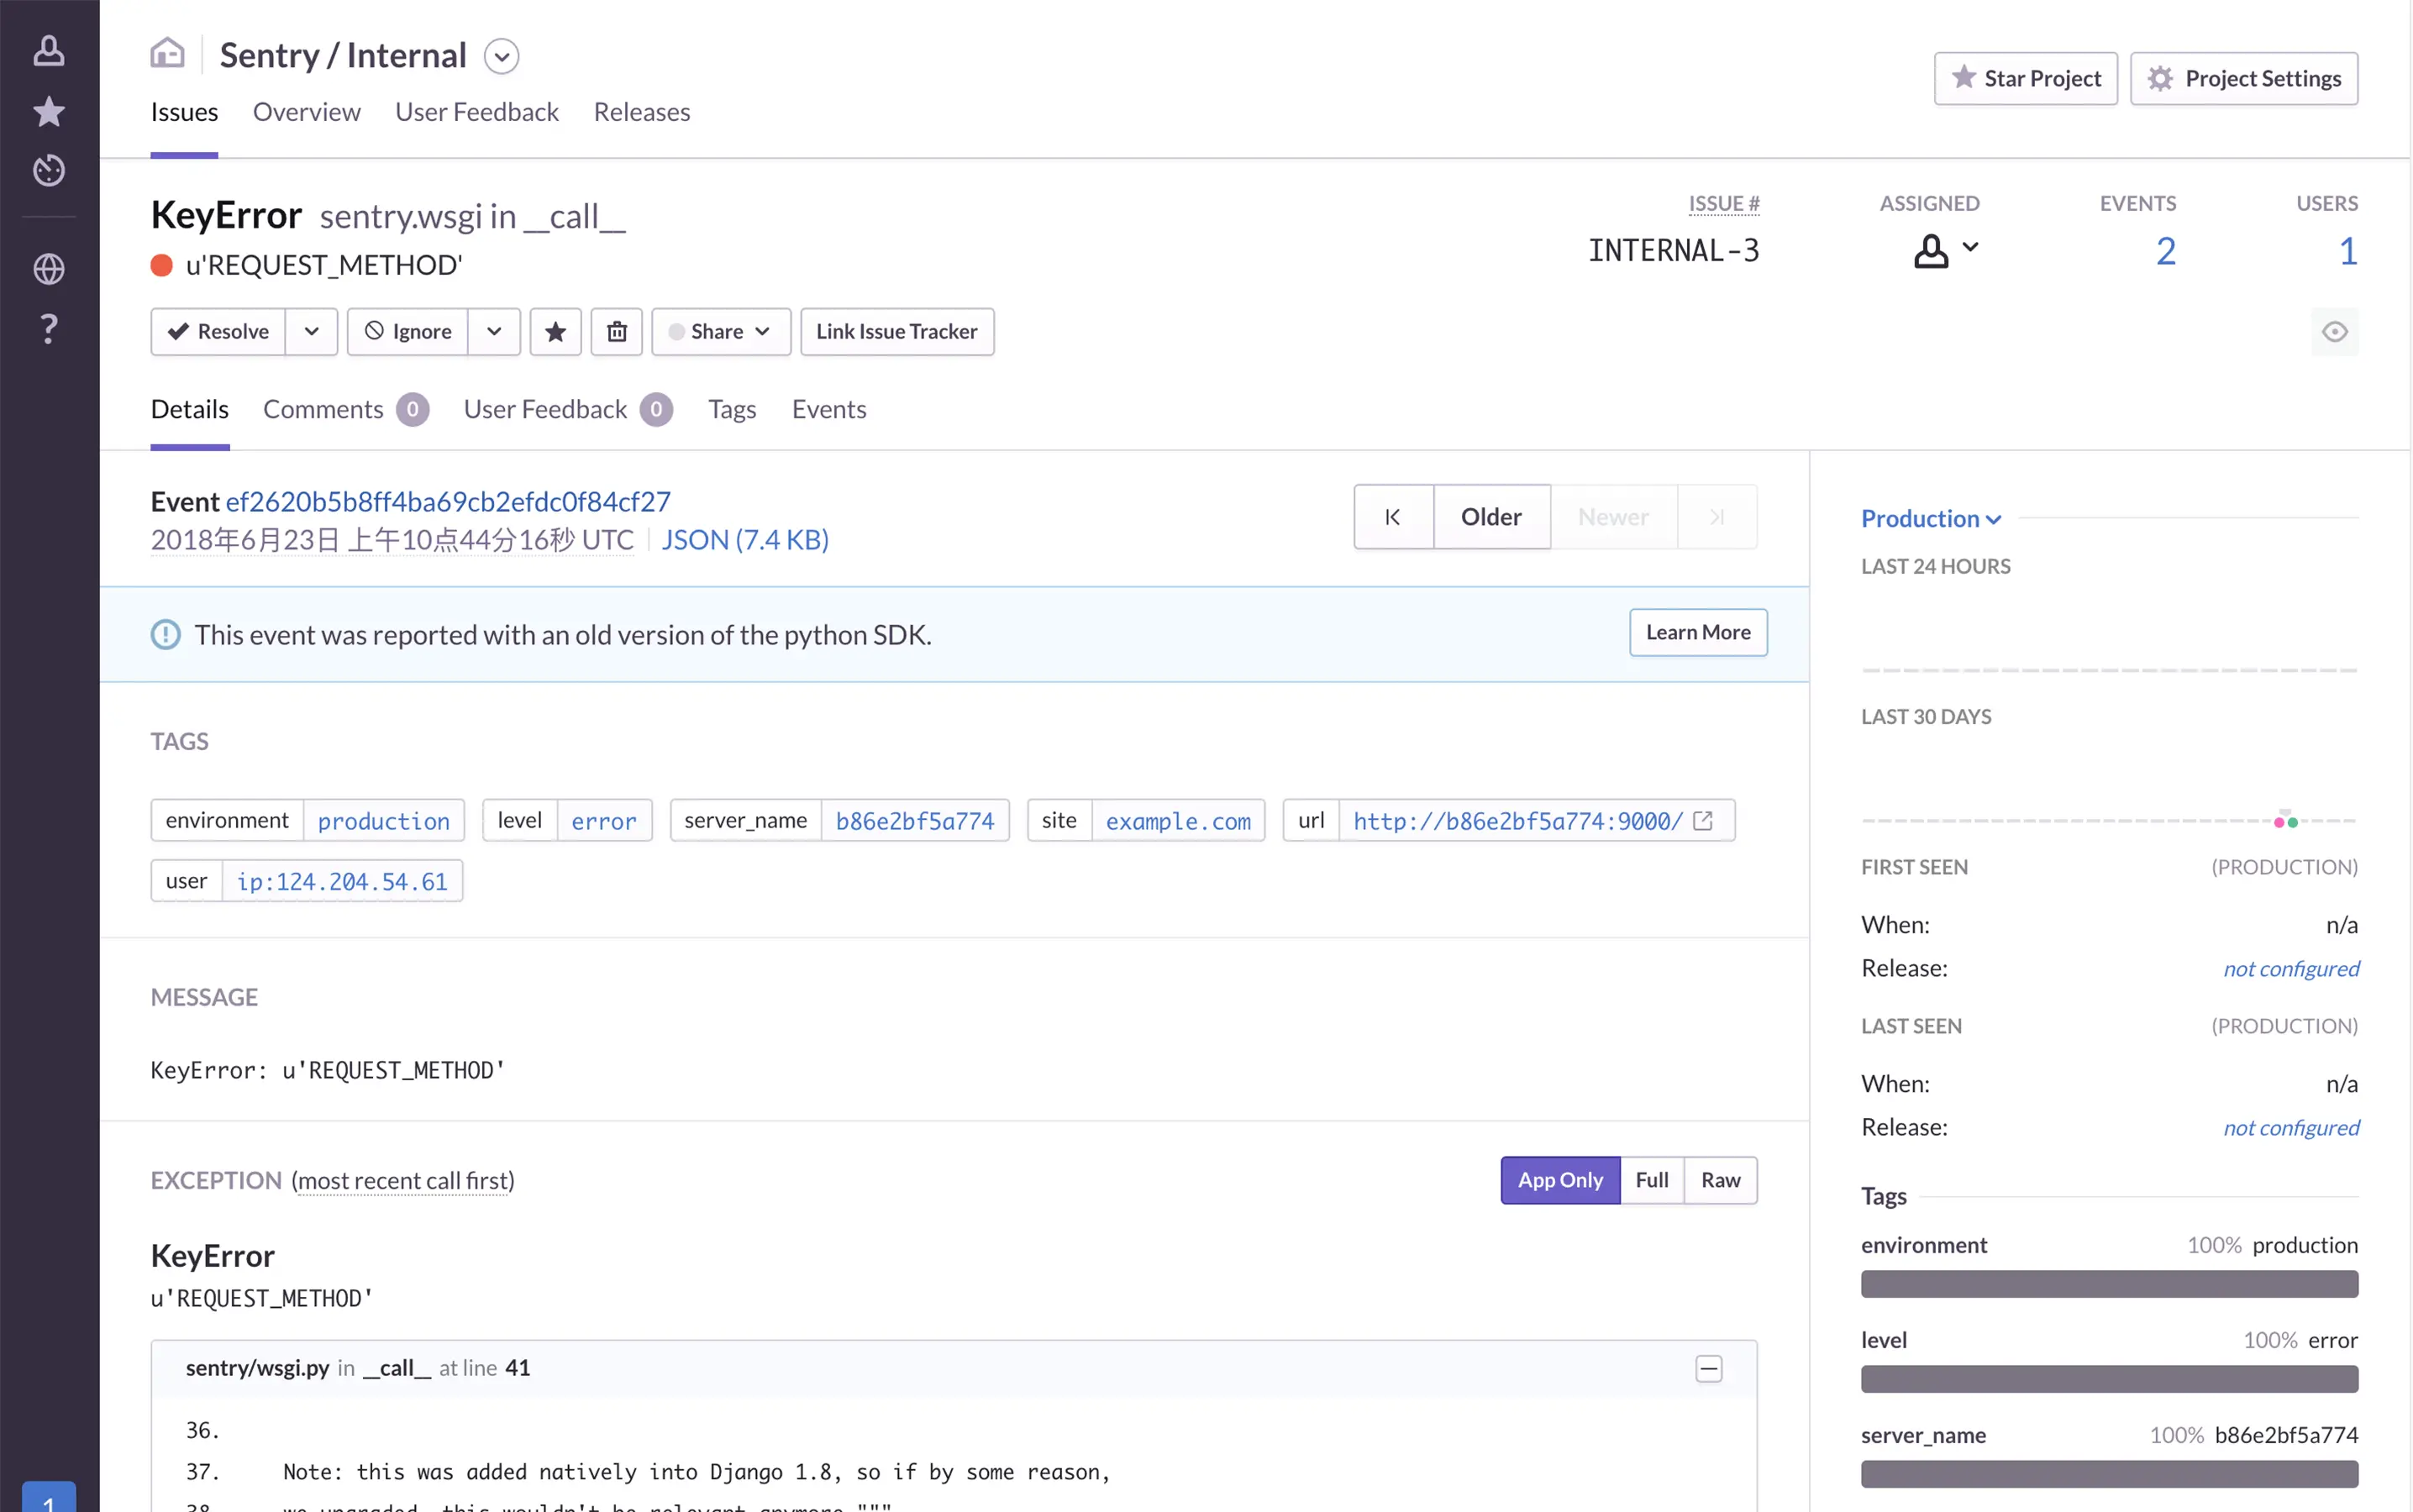2413x1512 pixels.
Task: Toggle issue subscription eye icon
Action: [2334, 331]
